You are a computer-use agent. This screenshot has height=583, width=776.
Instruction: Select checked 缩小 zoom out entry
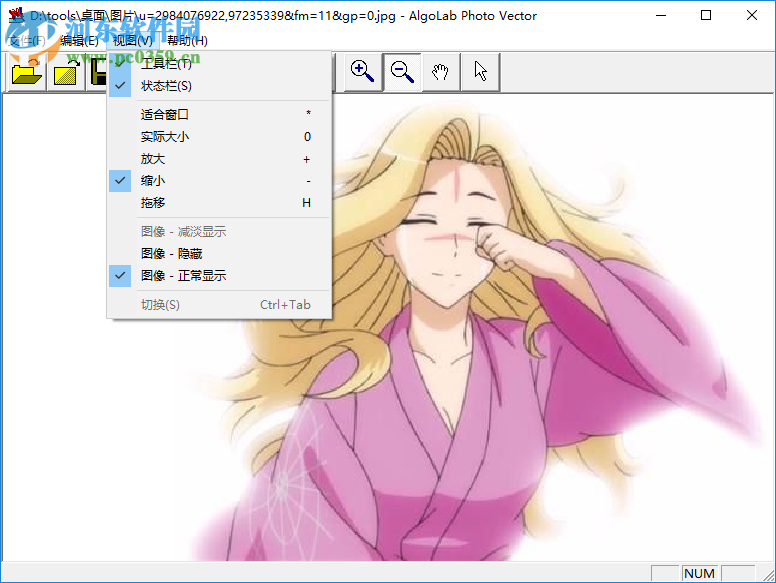pos(219,181)
